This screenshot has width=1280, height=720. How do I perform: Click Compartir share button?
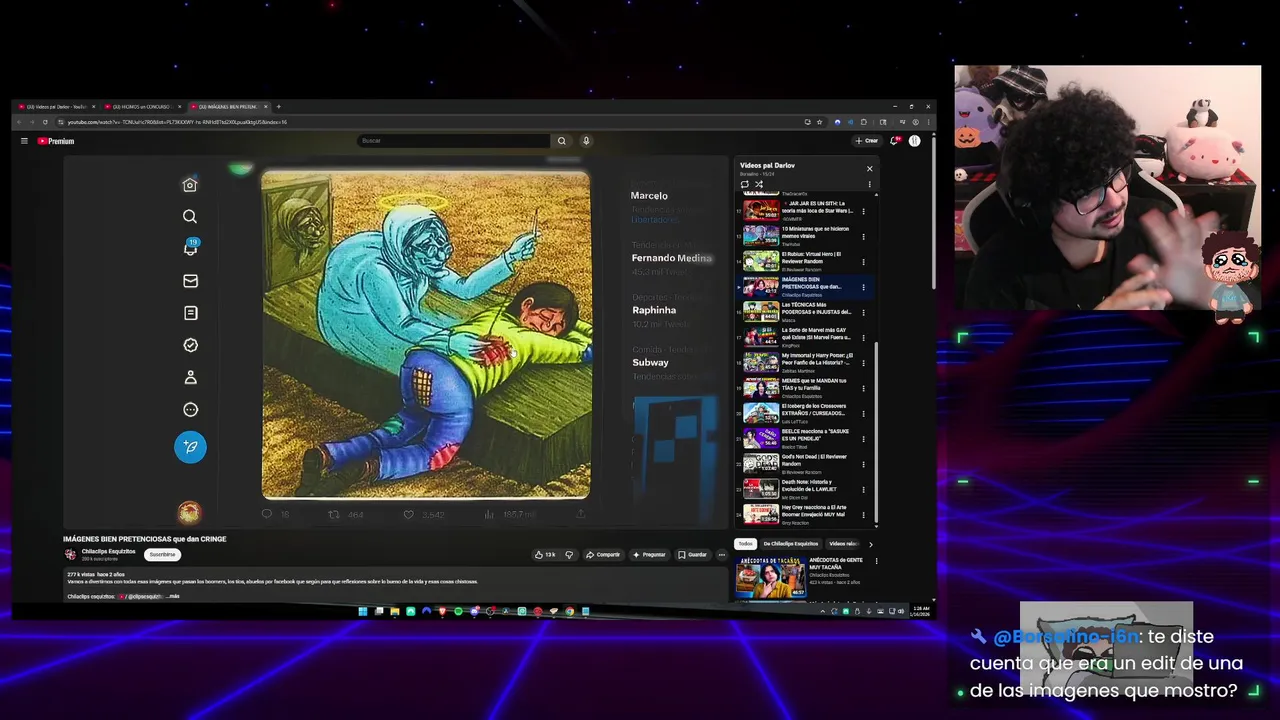click(603, 555)
